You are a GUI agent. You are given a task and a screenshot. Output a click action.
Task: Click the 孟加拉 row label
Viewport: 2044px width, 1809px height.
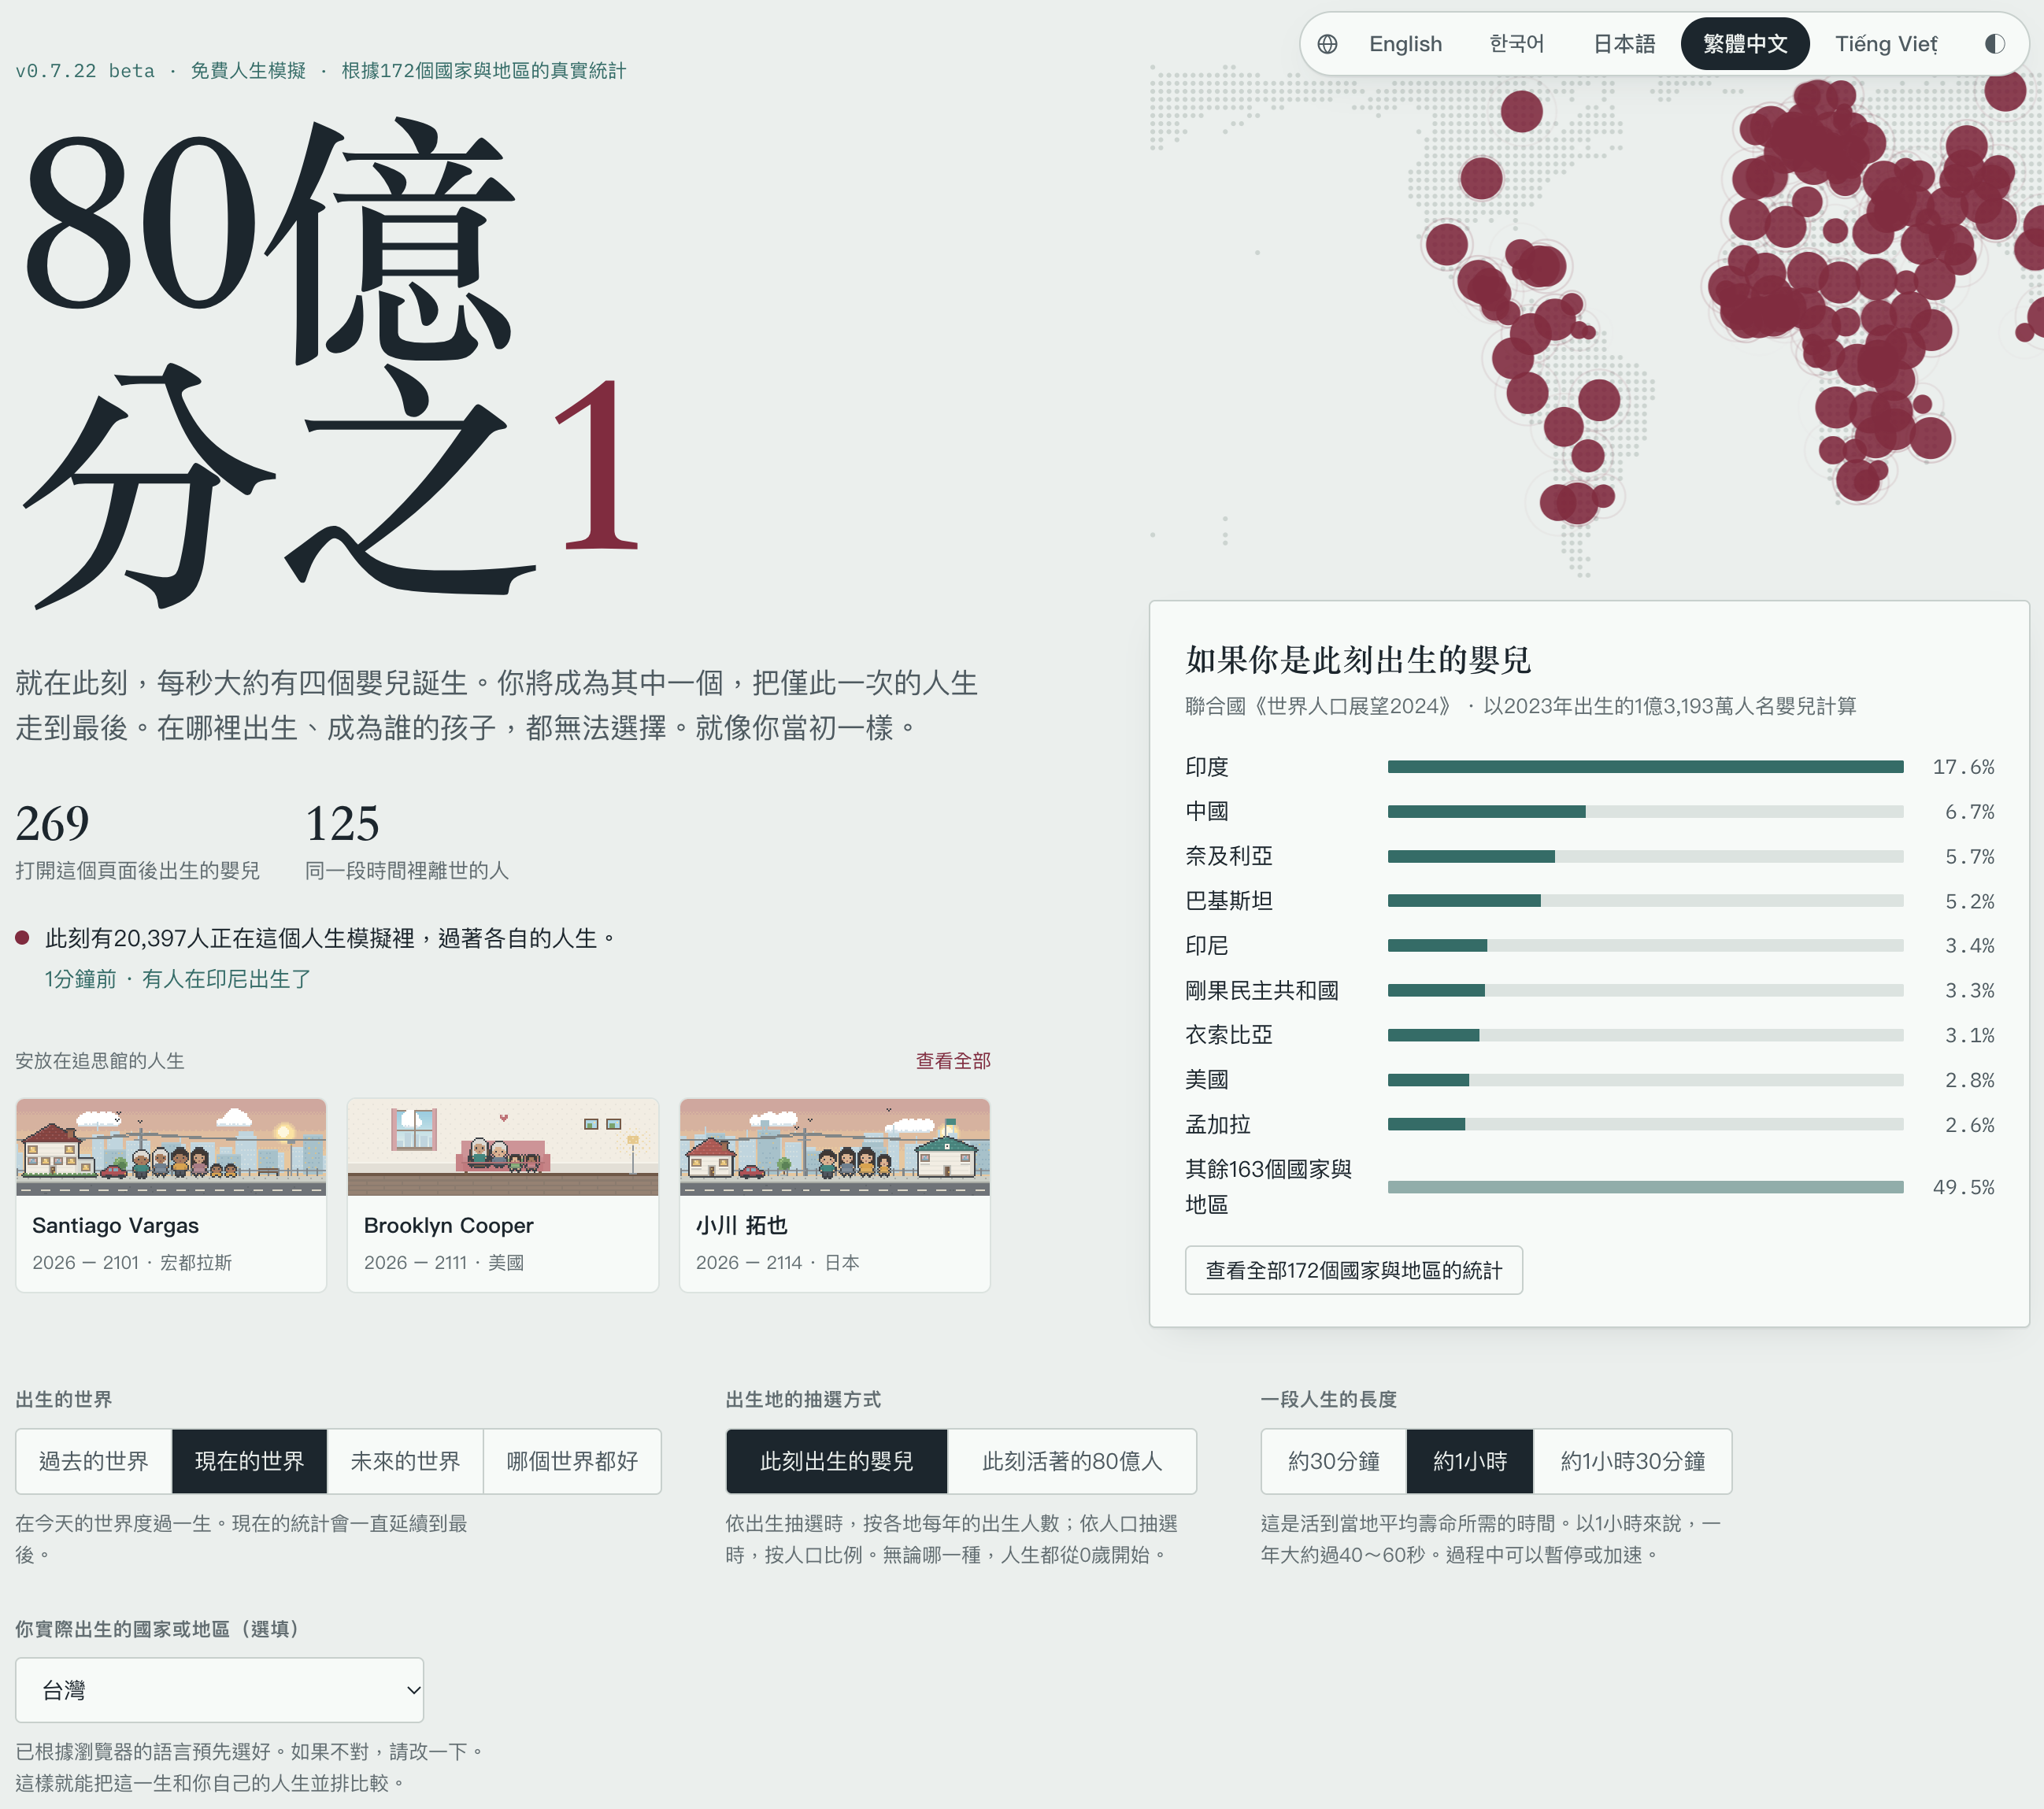click(x=1218, y=1124)
